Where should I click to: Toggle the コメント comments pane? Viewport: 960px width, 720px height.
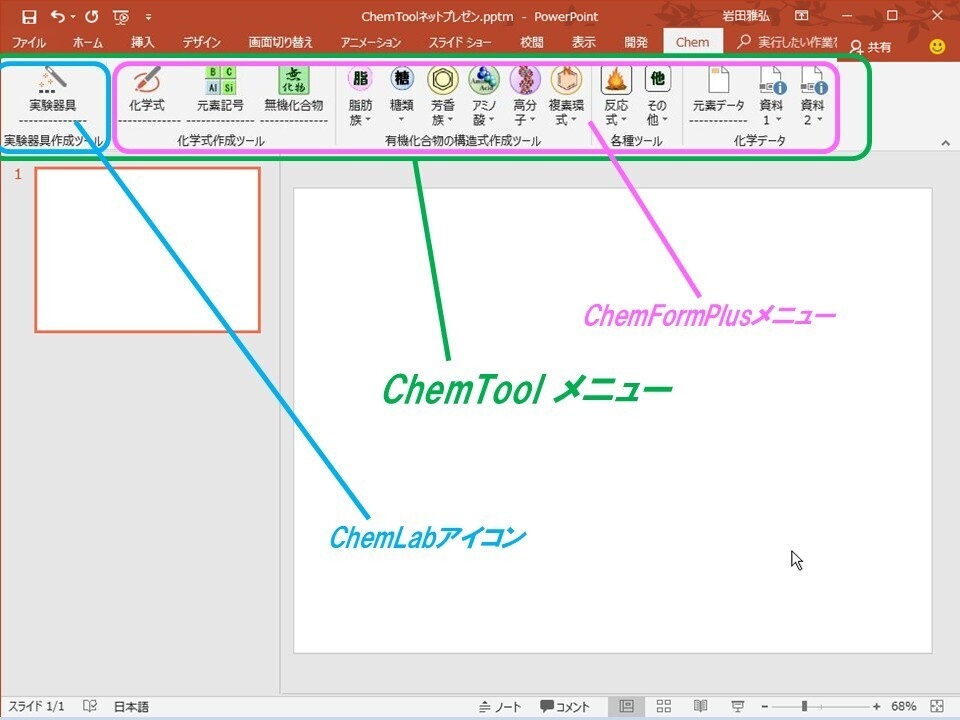tap(564, 707)
